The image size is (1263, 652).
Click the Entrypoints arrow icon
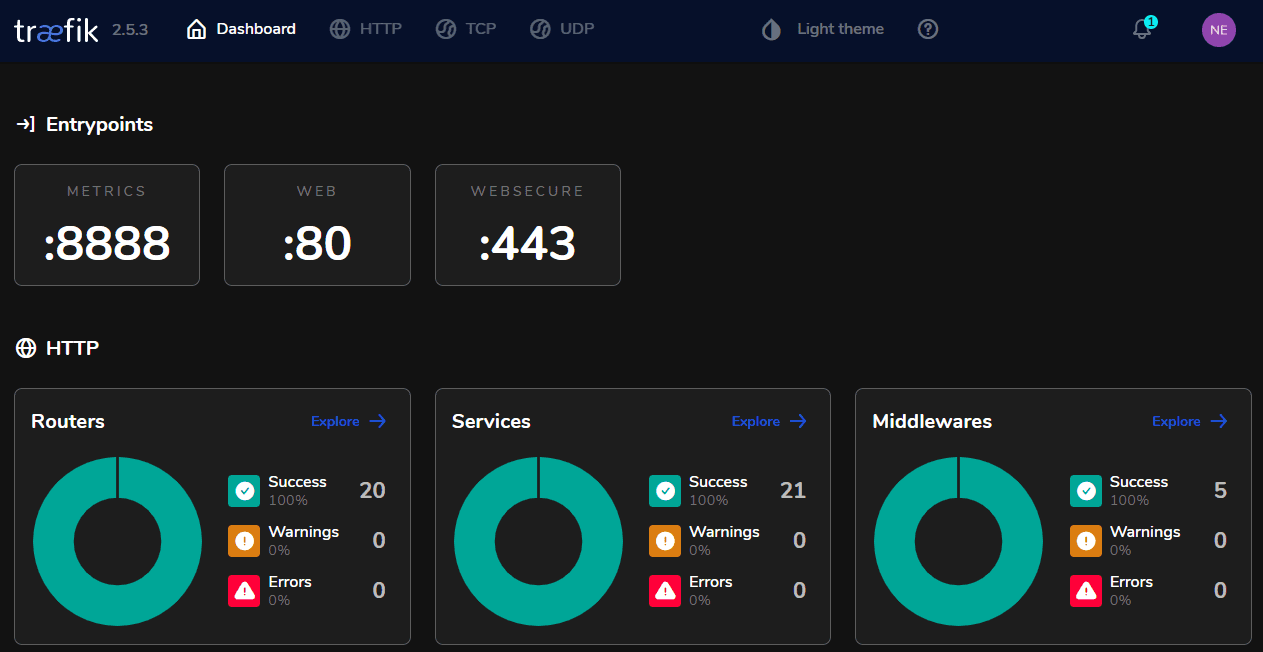coord(24,124)
